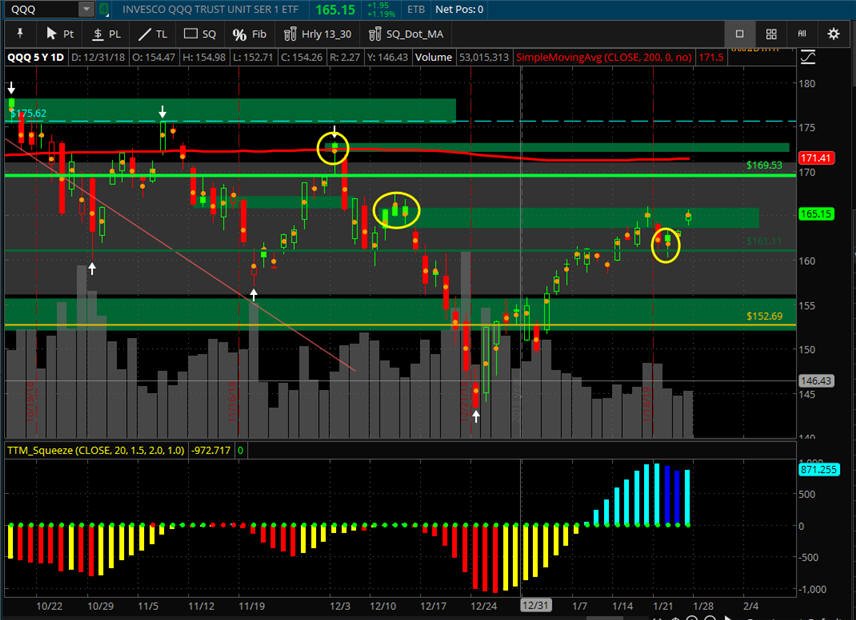Apply the Hrly 13_30 study set
Screen dimensions: 856x620
click(x=318, y=34)
